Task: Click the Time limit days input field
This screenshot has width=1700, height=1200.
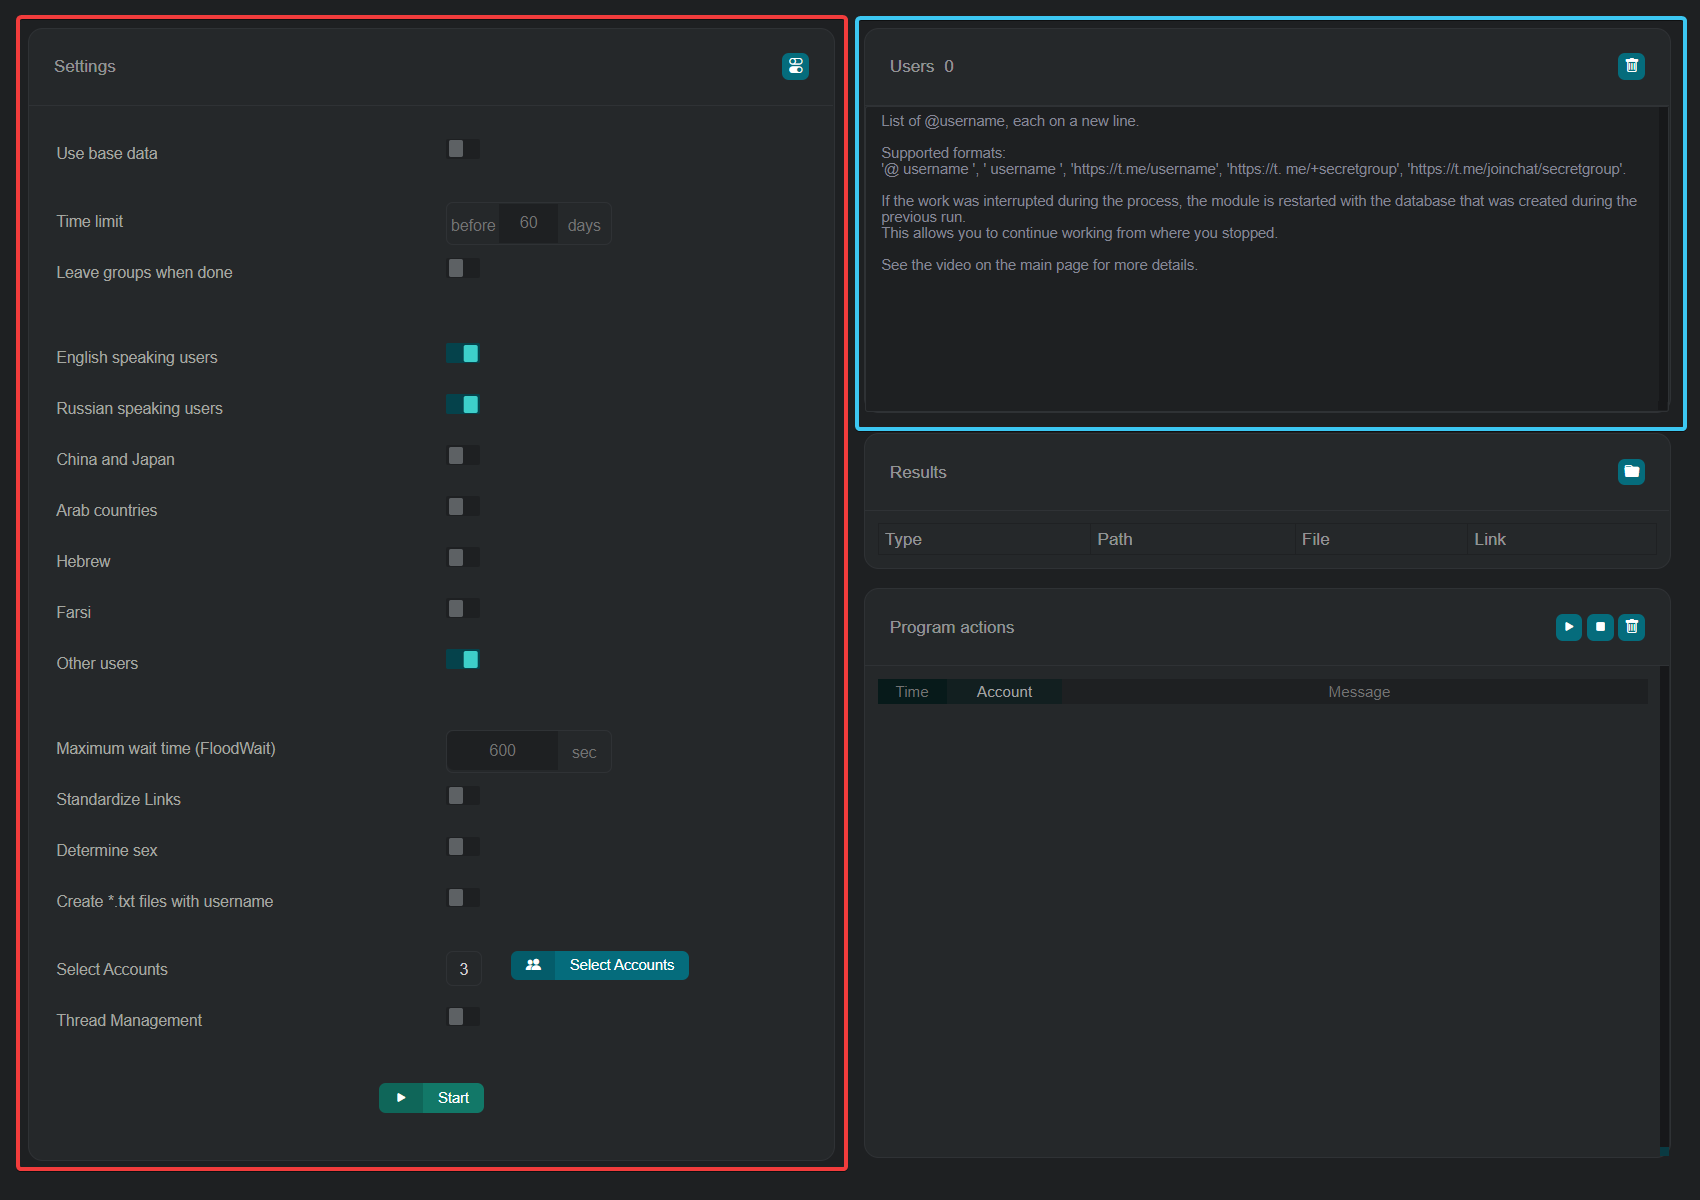Action: (528, 223)
